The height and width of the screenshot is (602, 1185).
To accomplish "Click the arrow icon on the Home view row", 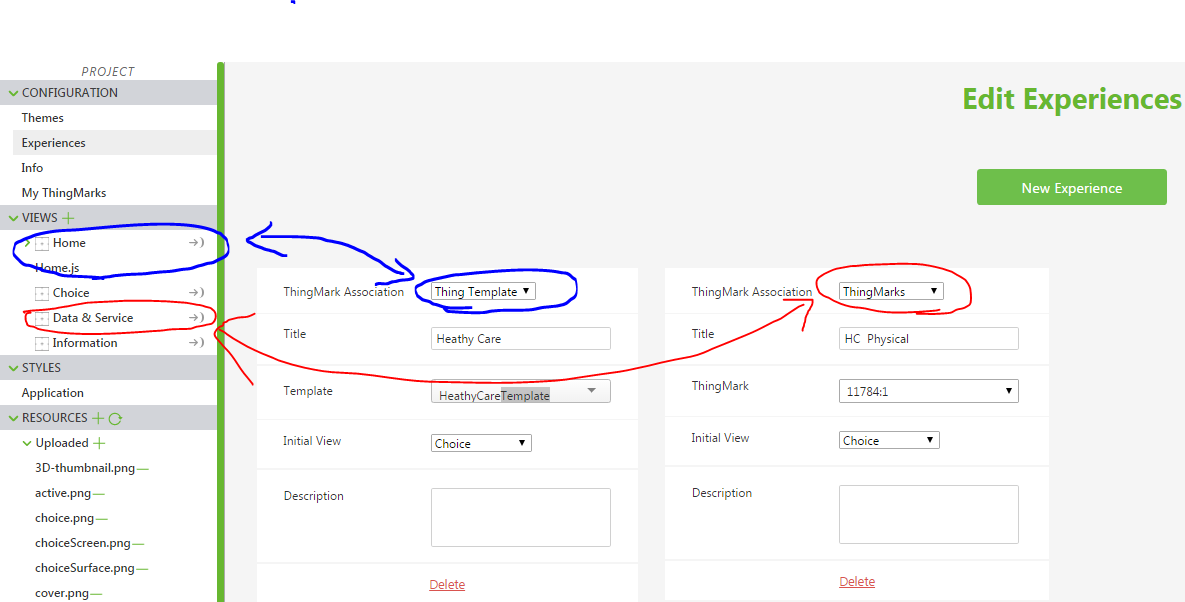I will [196, 242].
